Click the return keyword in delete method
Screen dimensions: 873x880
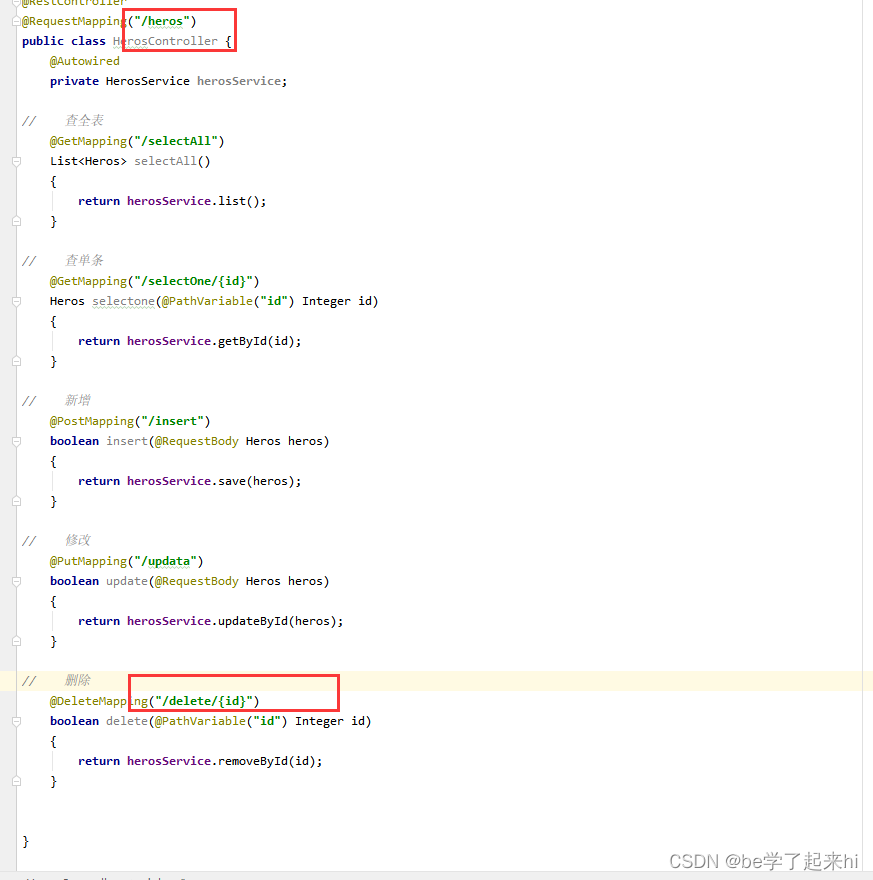[99, 761]
